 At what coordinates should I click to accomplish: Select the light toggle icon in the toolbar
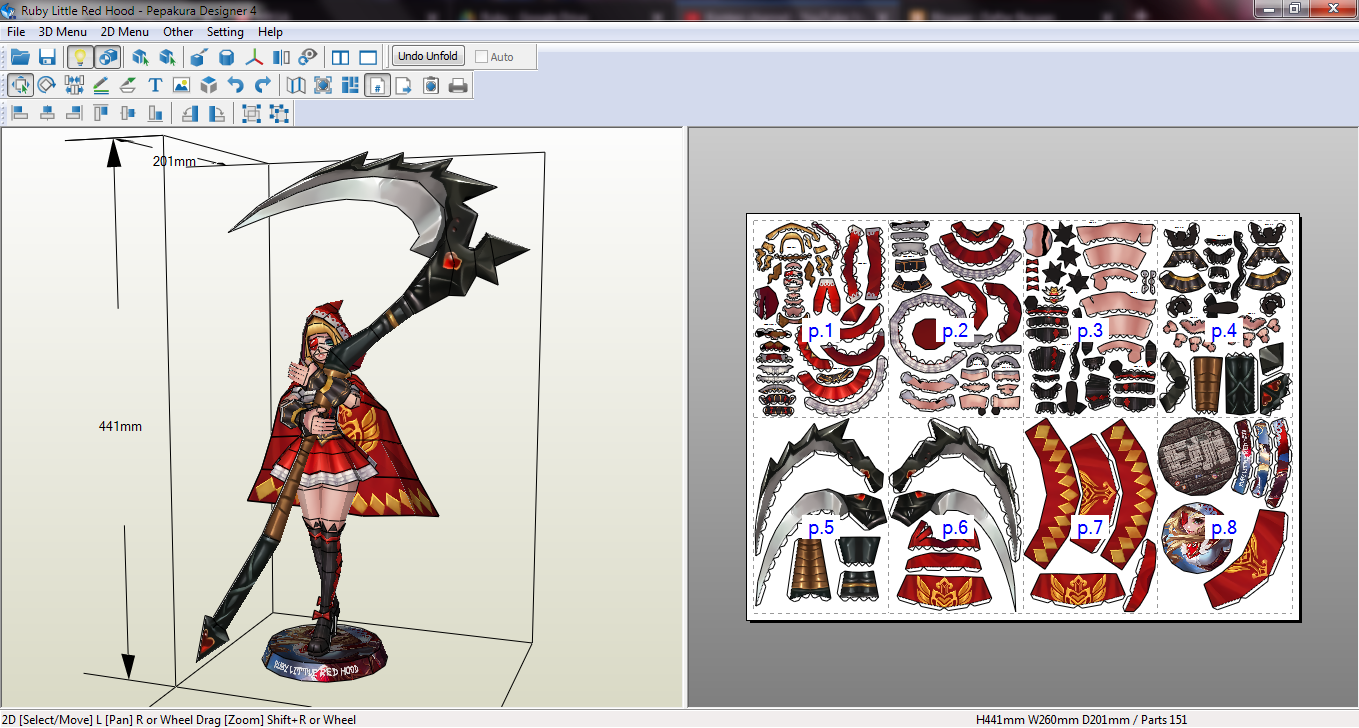click(x=82, y=57)
